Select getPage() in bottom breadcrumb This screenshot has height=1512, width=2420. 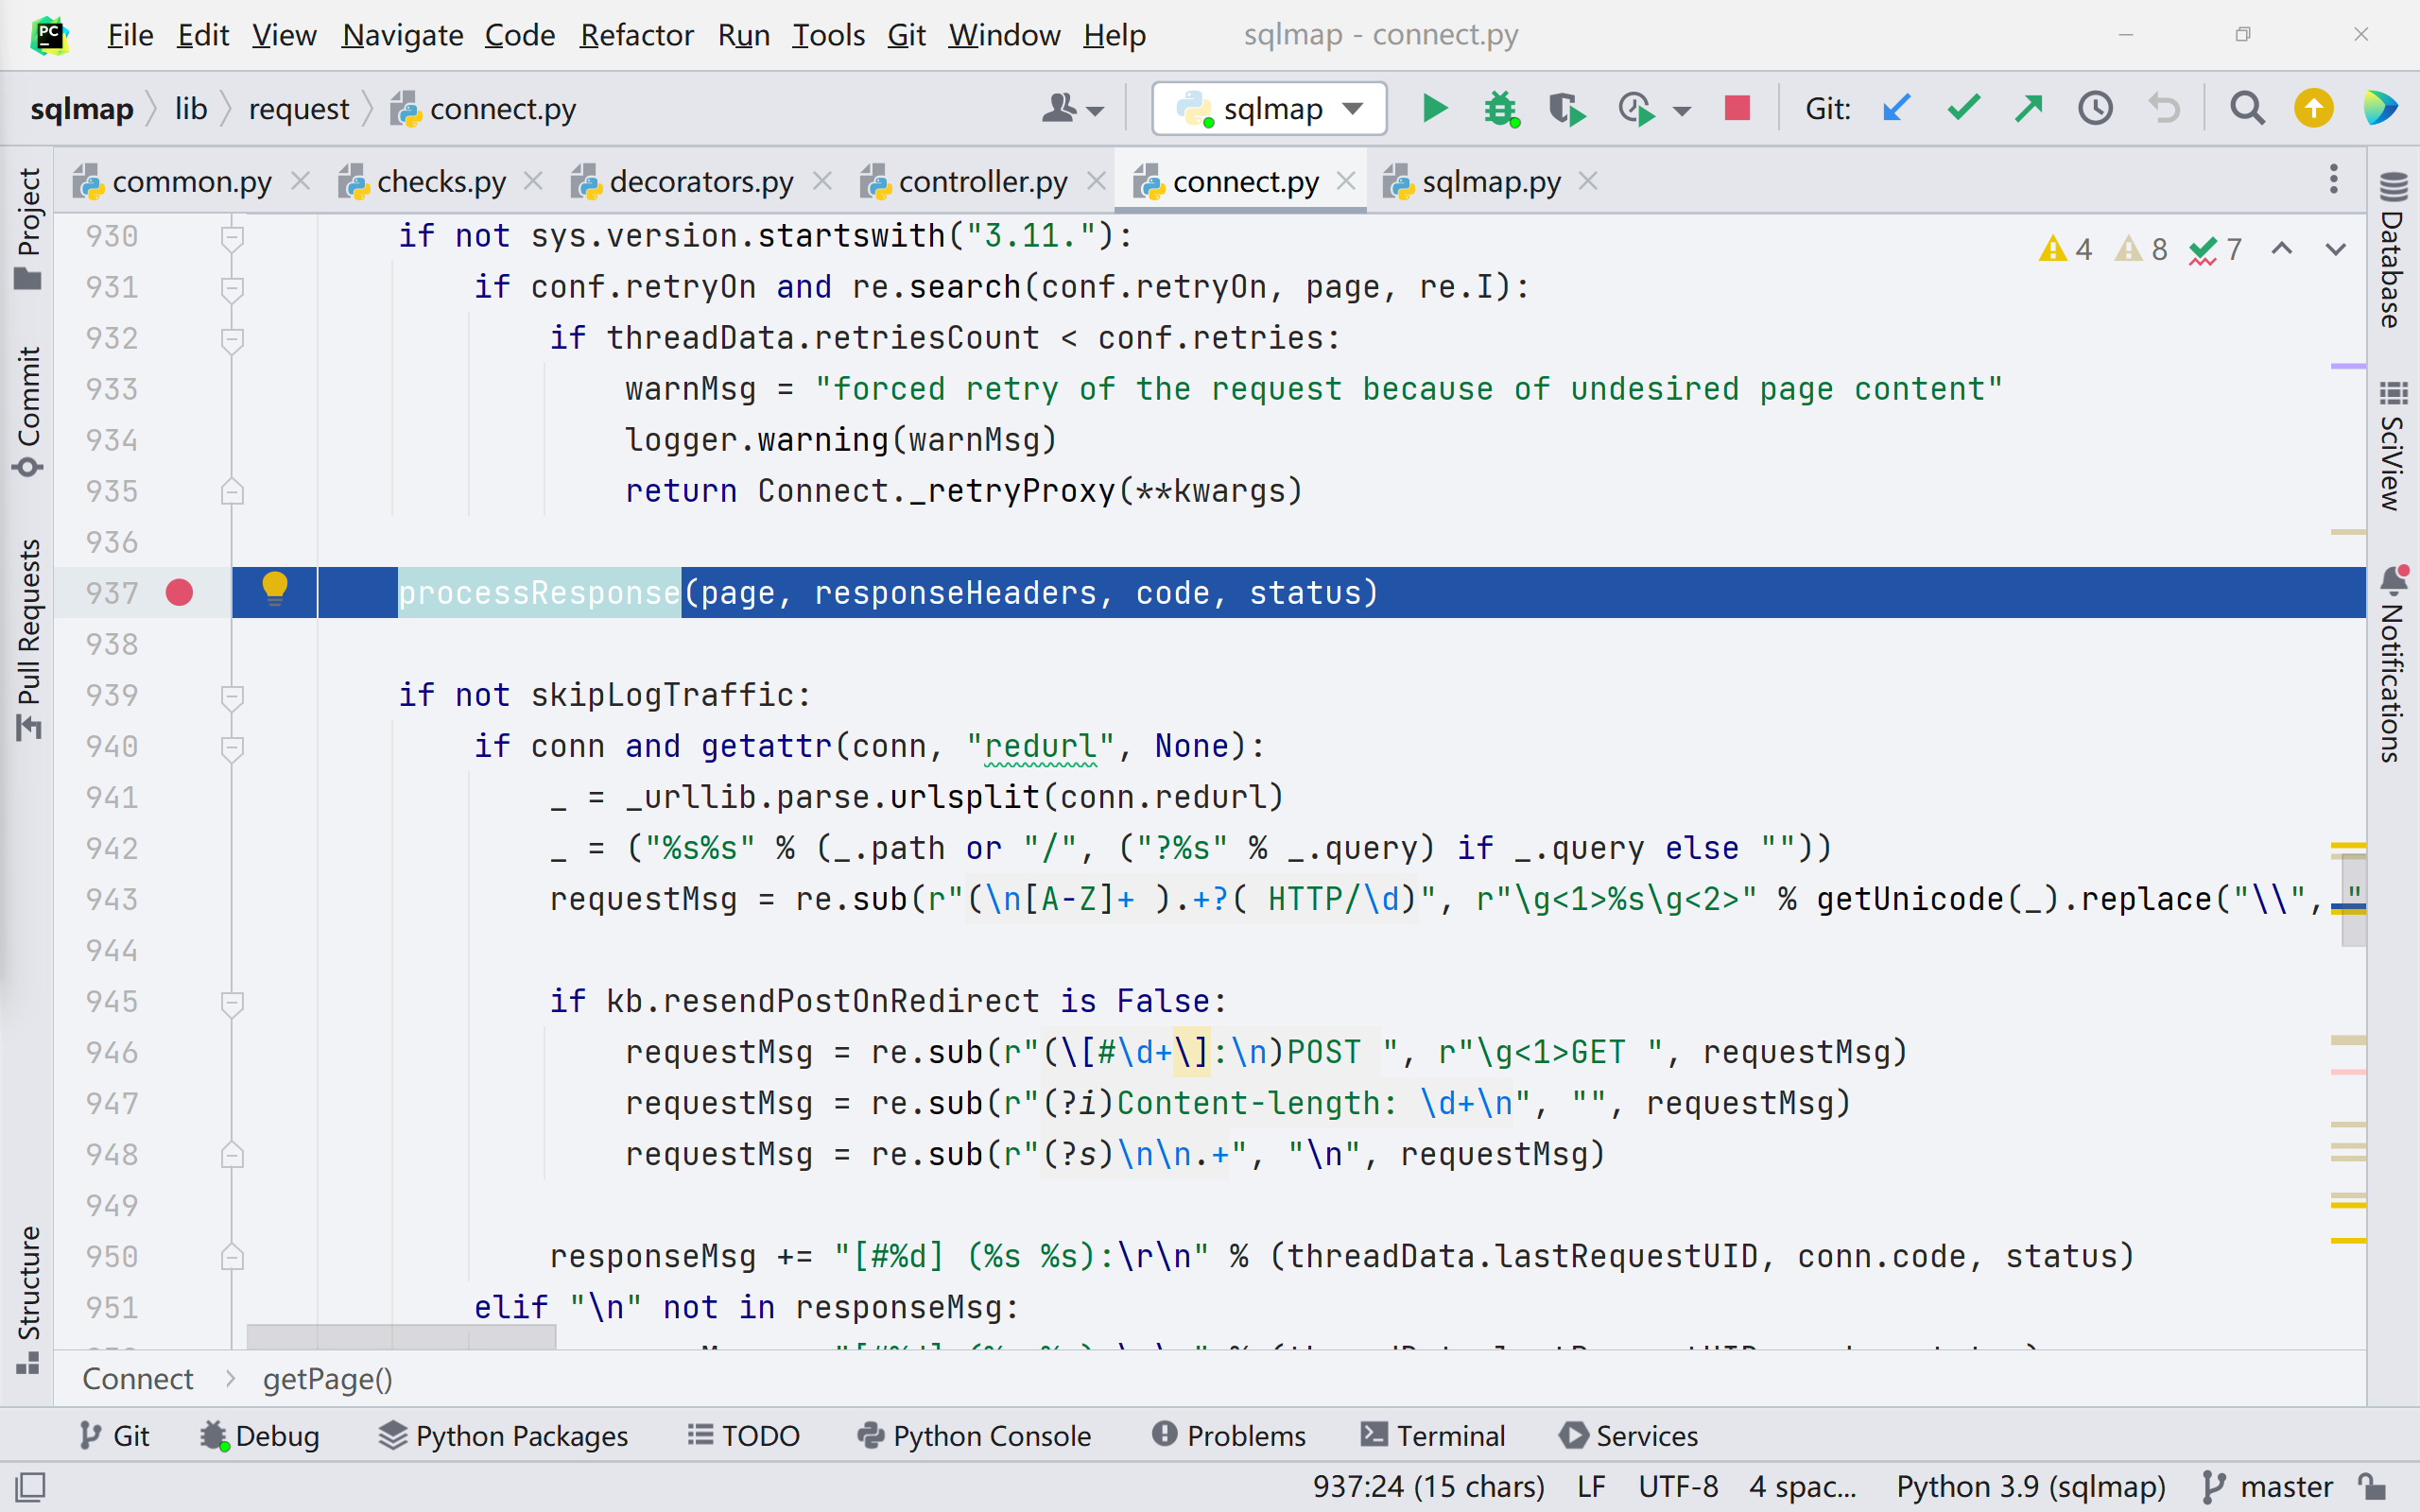coord(327,1379)
